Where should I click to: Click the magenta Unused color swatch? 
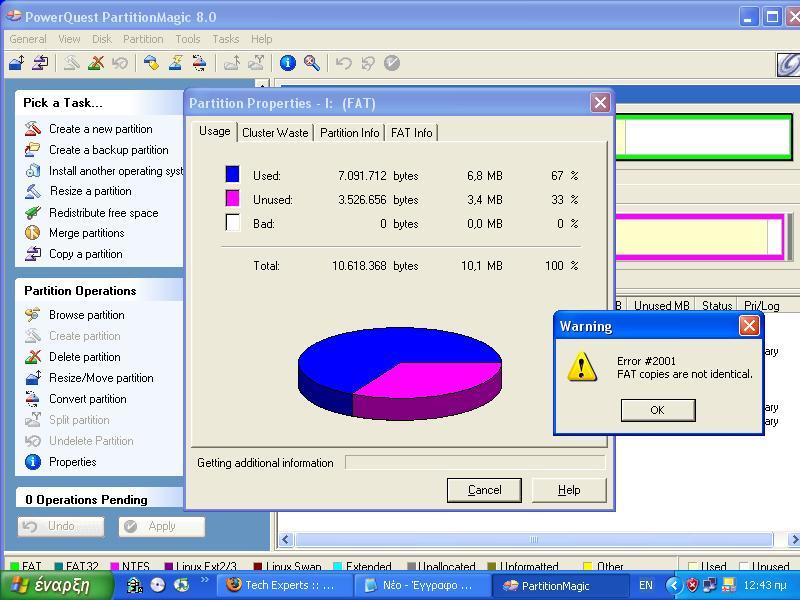(x=233, y=198)
